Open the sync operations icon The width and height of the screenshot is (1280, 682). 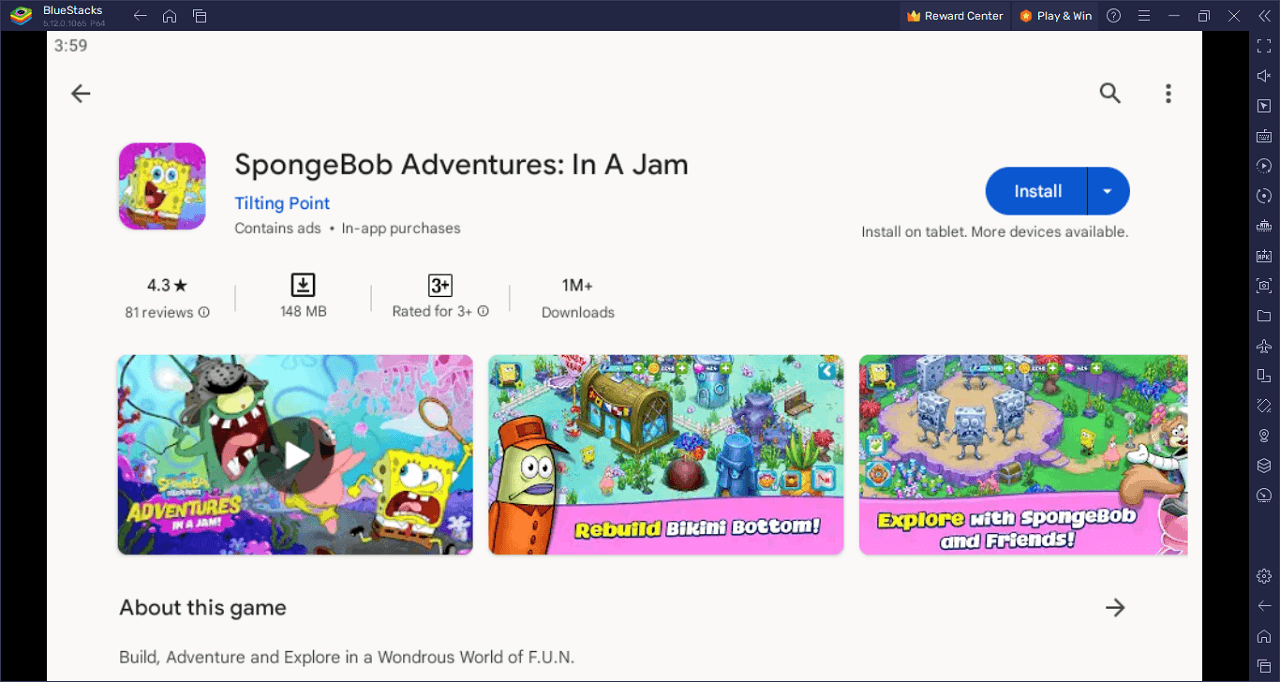[1264, 196]
